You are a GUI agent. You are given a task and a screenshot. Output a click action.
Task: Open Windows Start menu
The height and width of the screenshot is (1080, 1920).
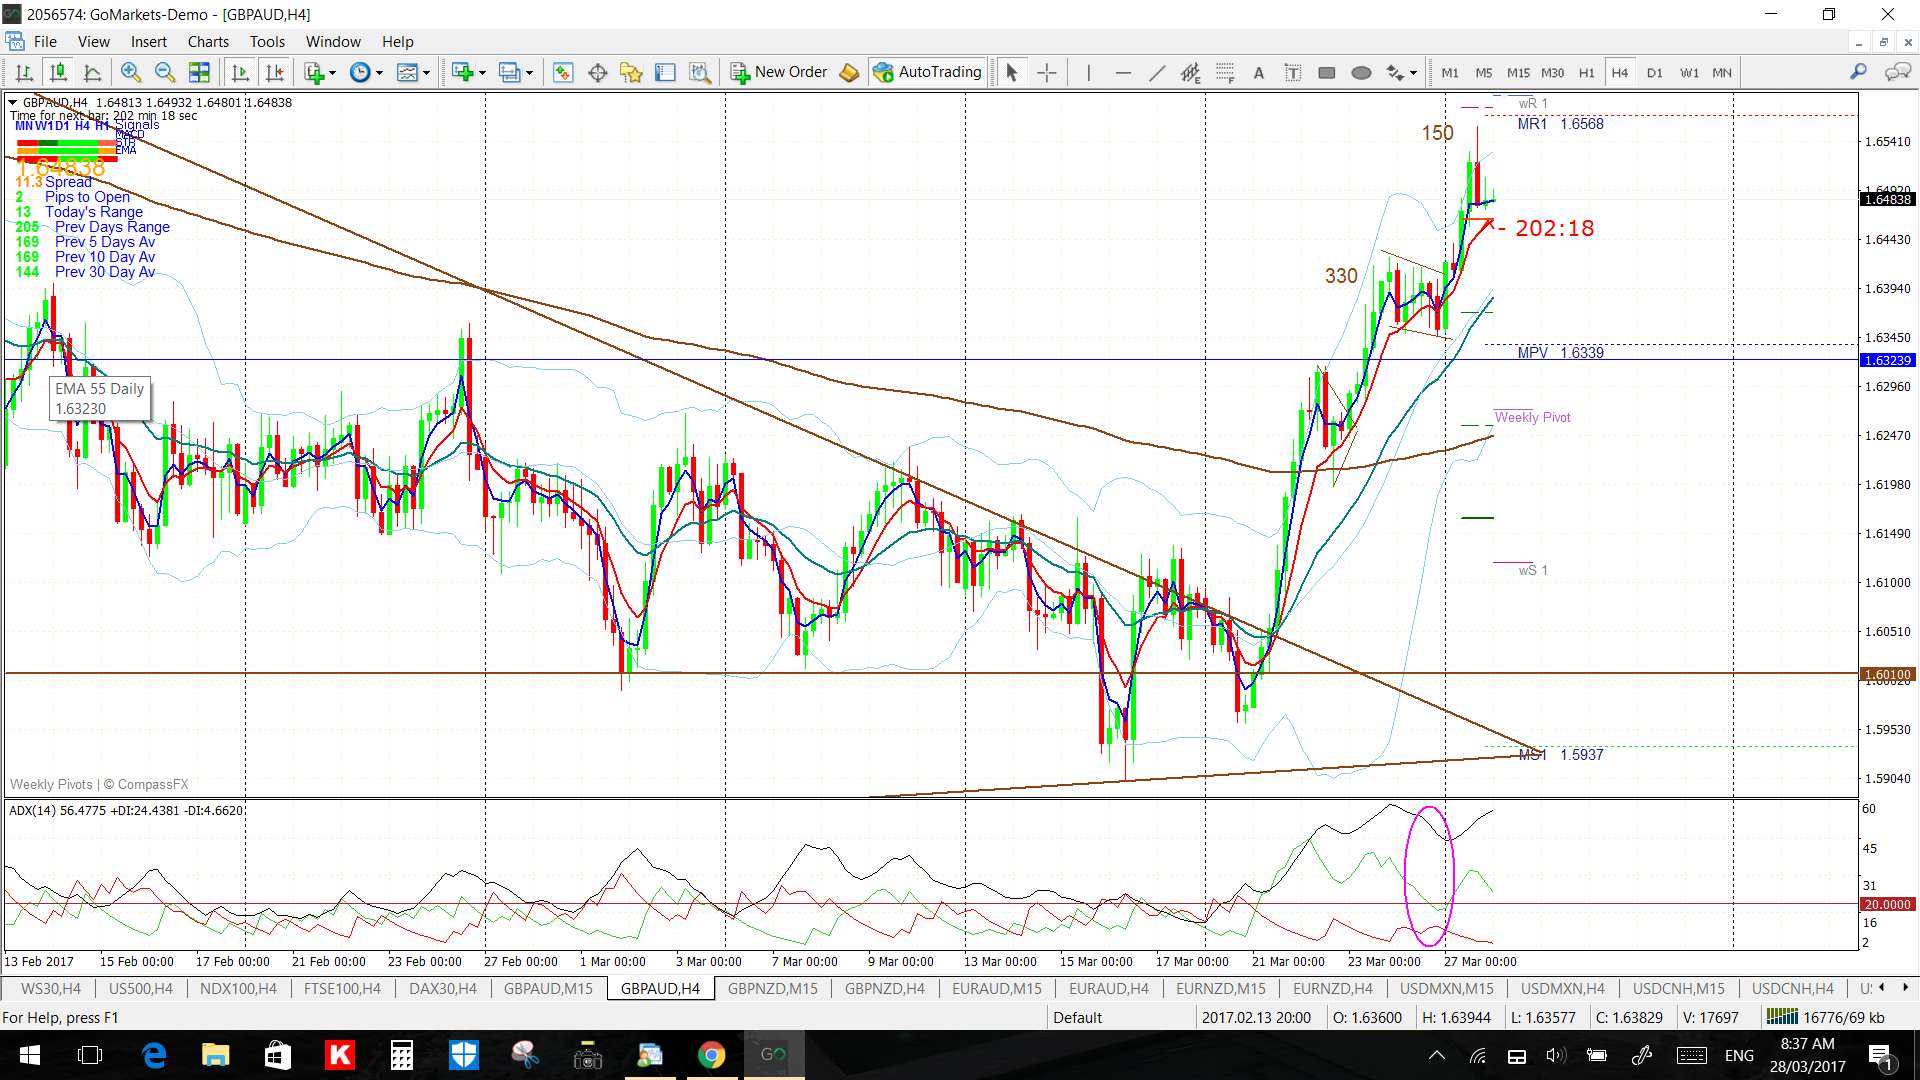(x=29, y=1055)
